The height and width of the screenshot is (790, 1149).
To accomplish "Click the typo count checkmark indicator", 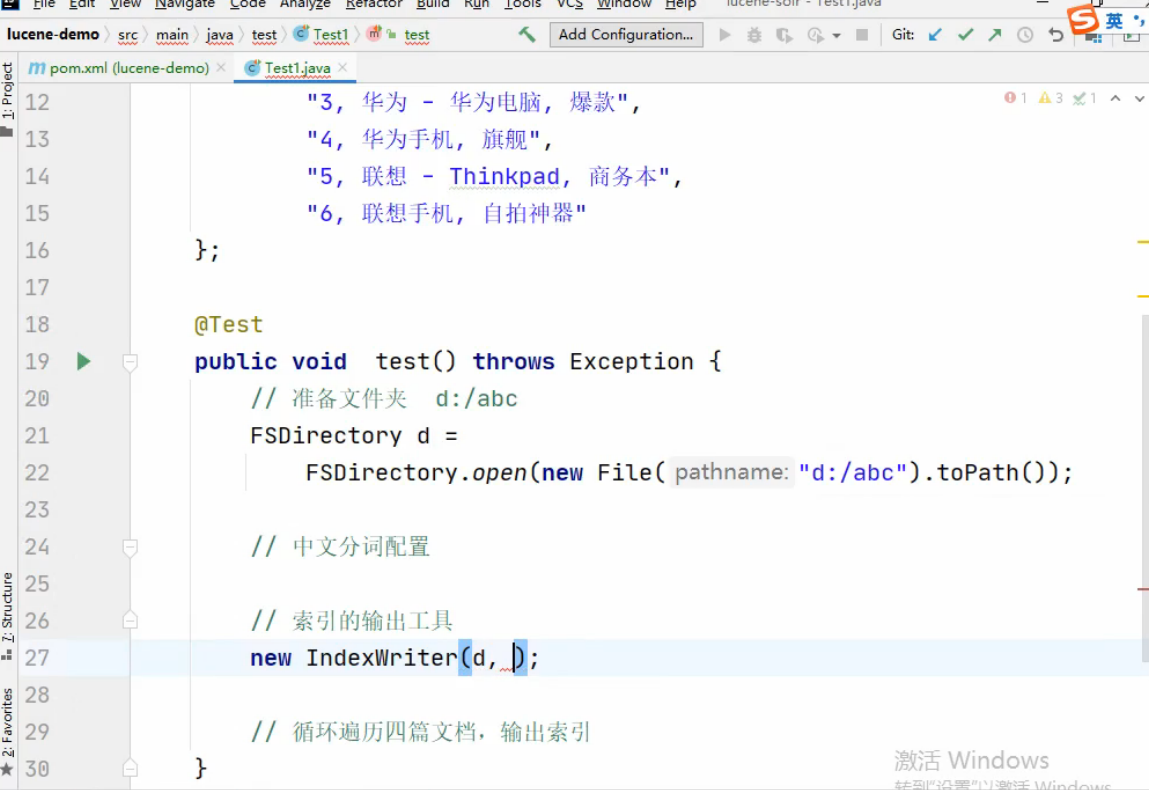I will tap(1085, 97).
